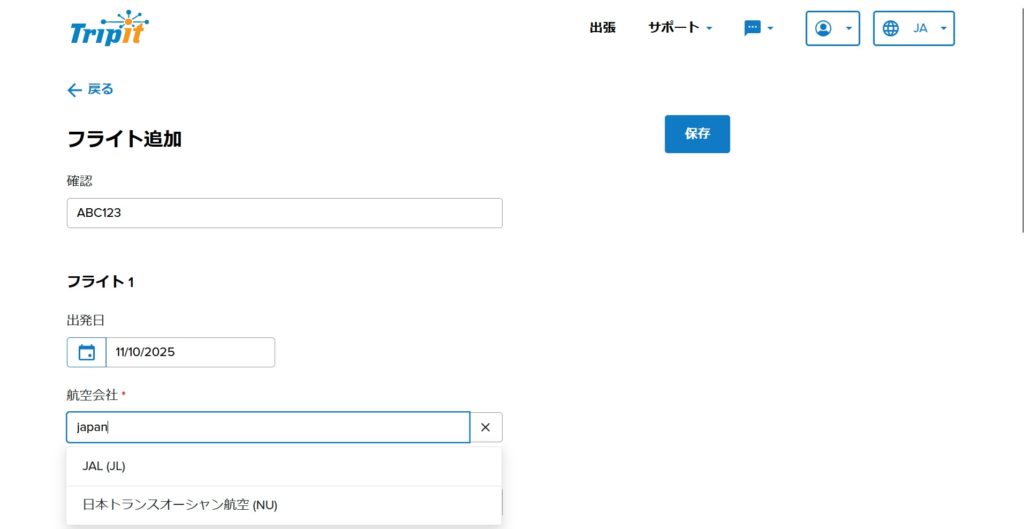Open the サポート menu label
The height and width of the screenshot is (529, 1024).
673,28
